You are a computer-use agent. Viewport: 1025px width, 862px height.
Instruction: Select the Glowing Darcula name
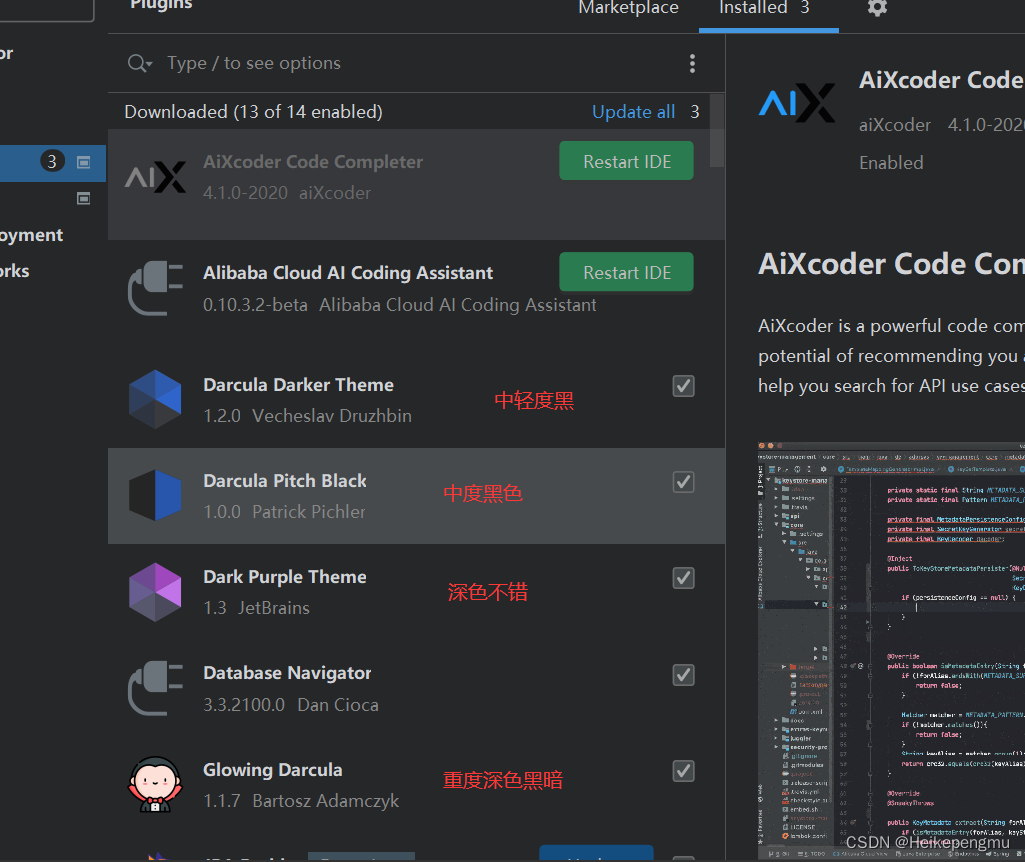pyautogui.click(x=273, y=769)
